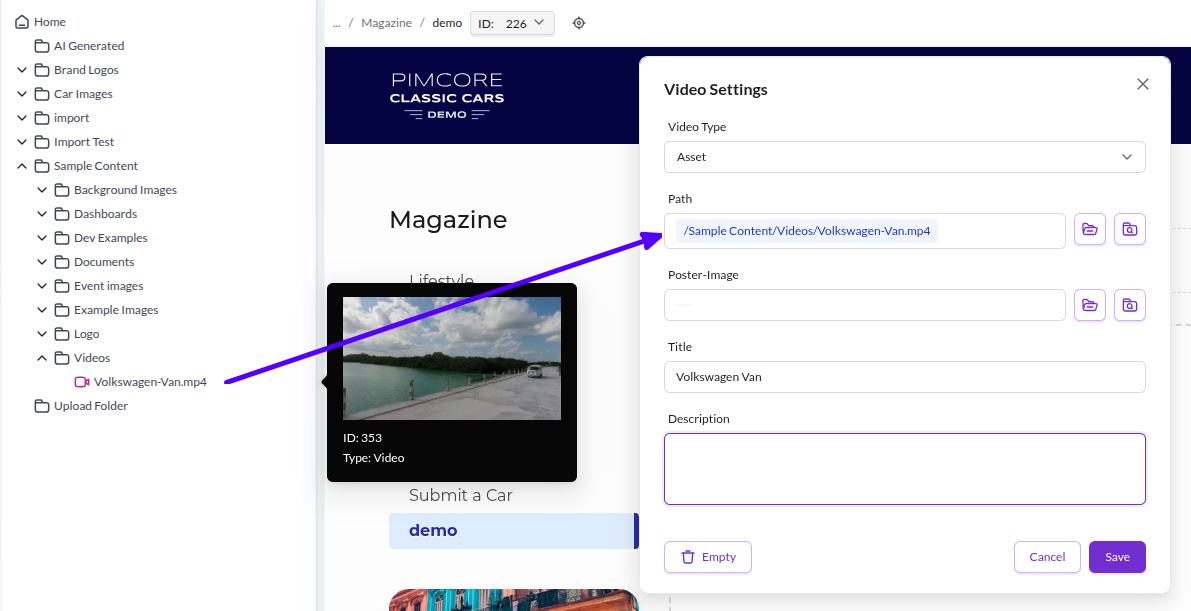Click the ellipsis breadcrumb
This screenshot has height=611, width=1191.
click(x=336, y=23)
